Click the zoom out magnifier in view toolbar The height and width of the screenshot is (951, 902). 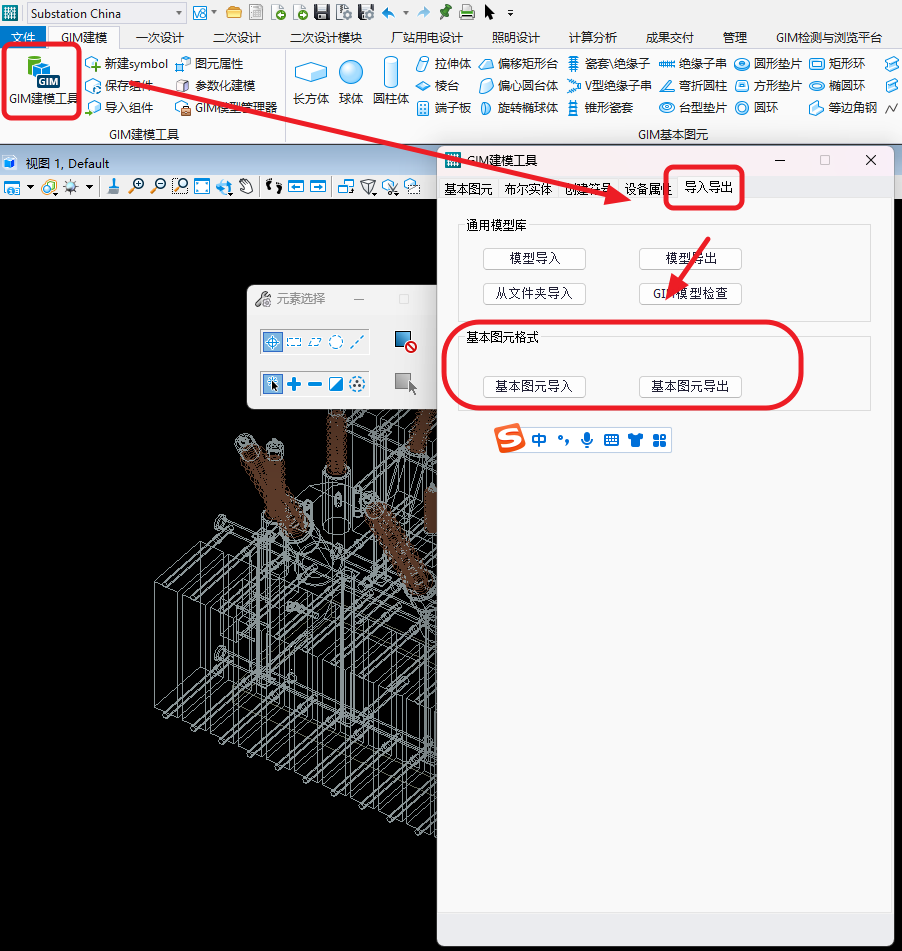pyautogui.click(x=158, y=186)
